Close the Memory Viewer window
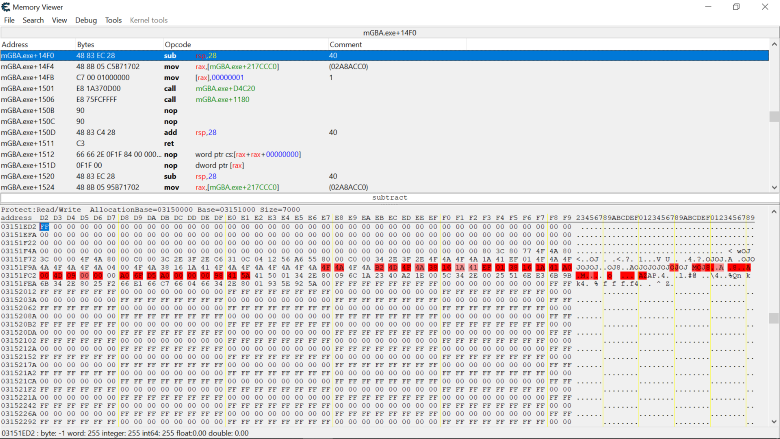The height and width of the screenshot is (439, 780). (x=765, y=7)
